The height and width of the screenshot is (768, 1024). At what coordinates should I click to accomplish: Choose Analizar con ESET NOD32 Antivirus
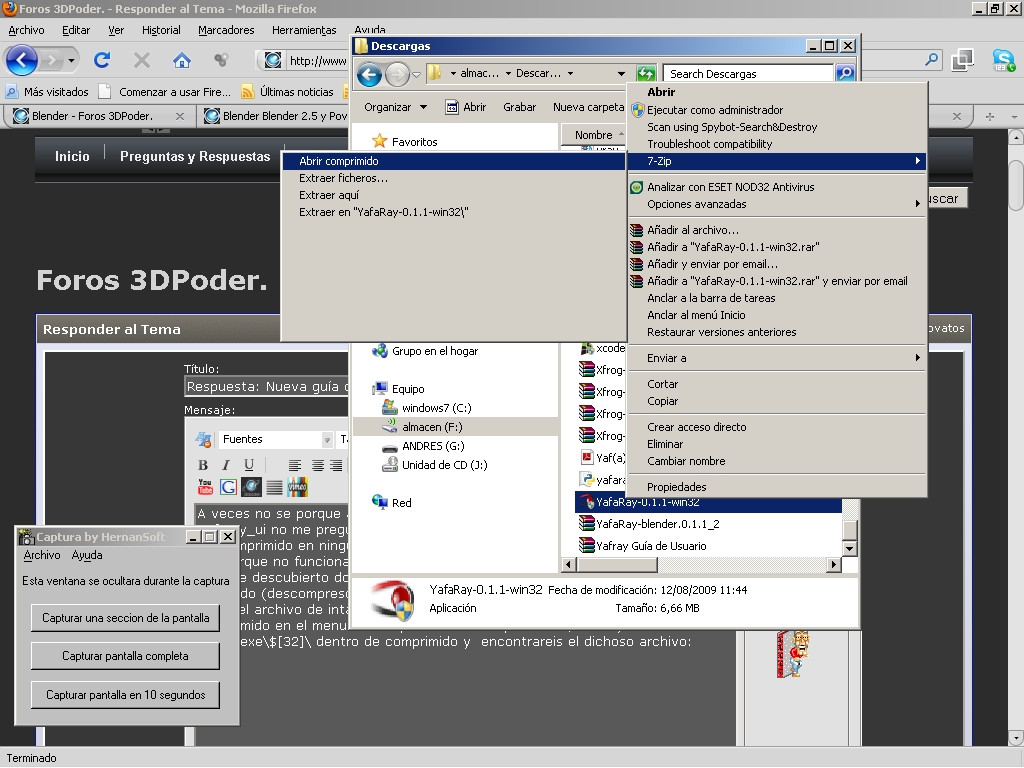click(x=776, y=187)
